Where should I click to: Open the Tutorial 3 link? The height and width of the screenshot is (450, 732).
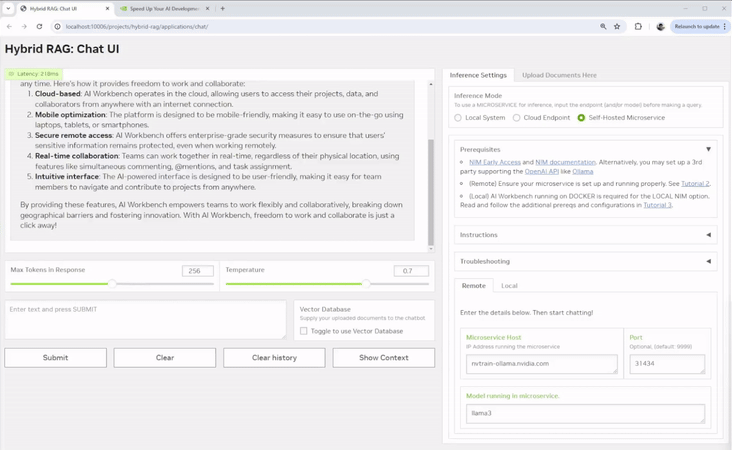(x=657, y=205)
